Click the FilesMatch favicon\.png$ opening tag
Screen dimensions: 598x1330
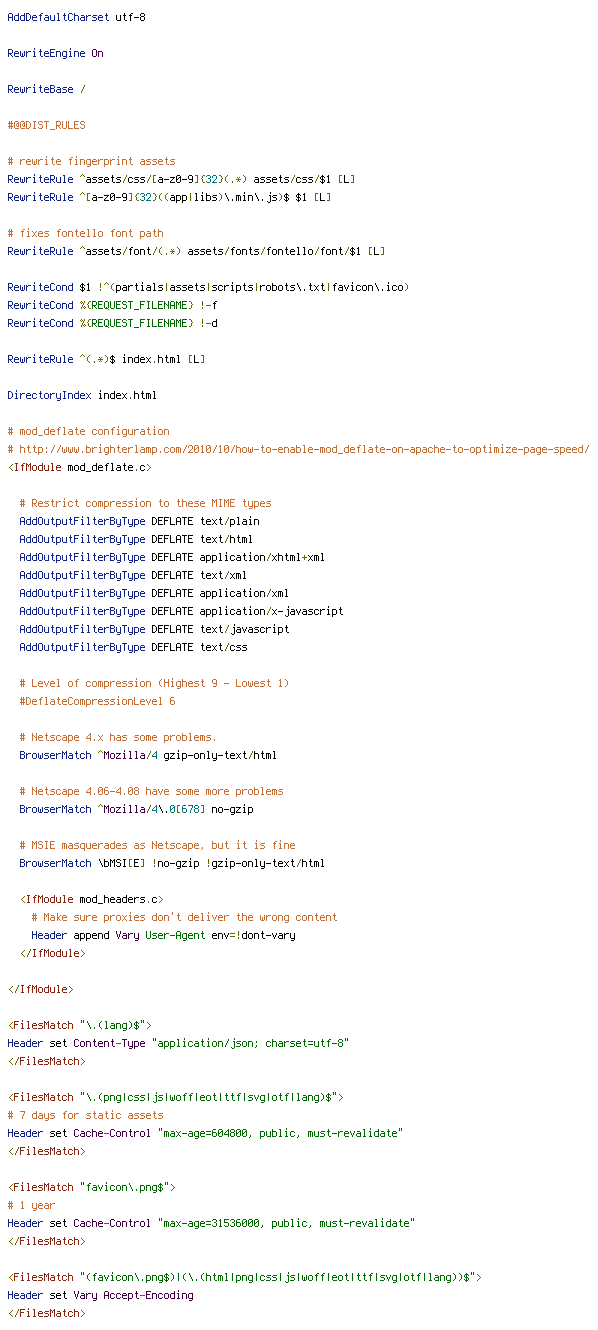[91, 1188]
